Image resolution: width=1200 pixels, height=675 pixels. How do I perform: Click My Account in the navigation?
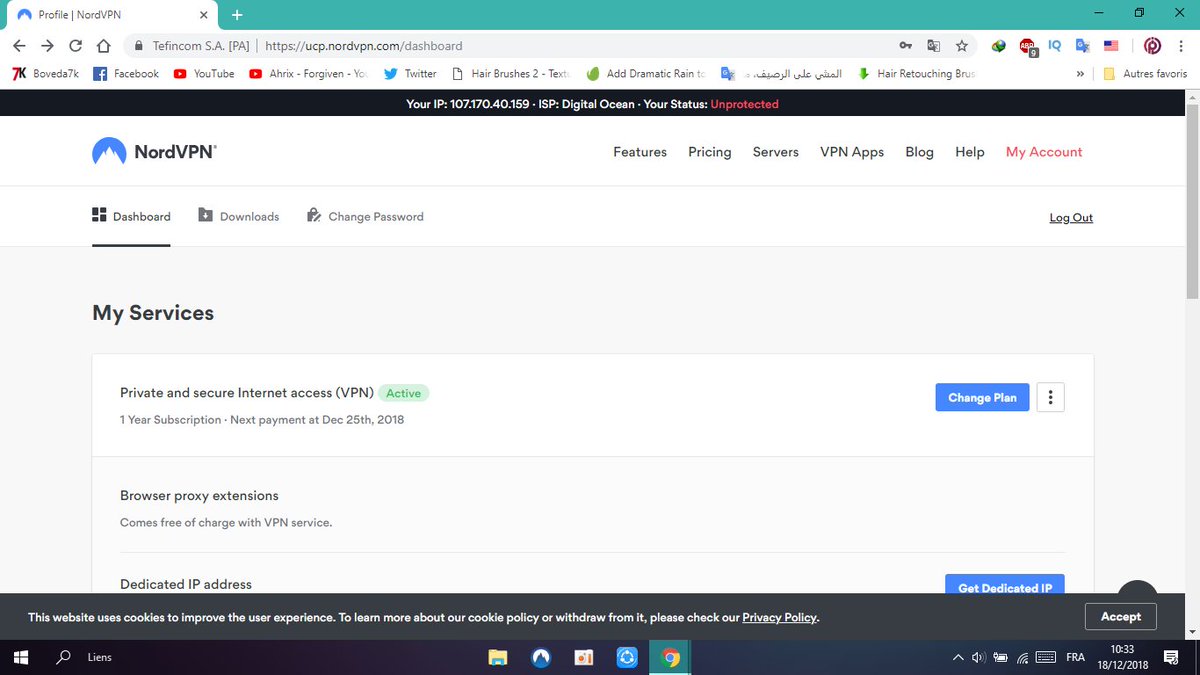pyautogui.click(x=1044, y=152)
